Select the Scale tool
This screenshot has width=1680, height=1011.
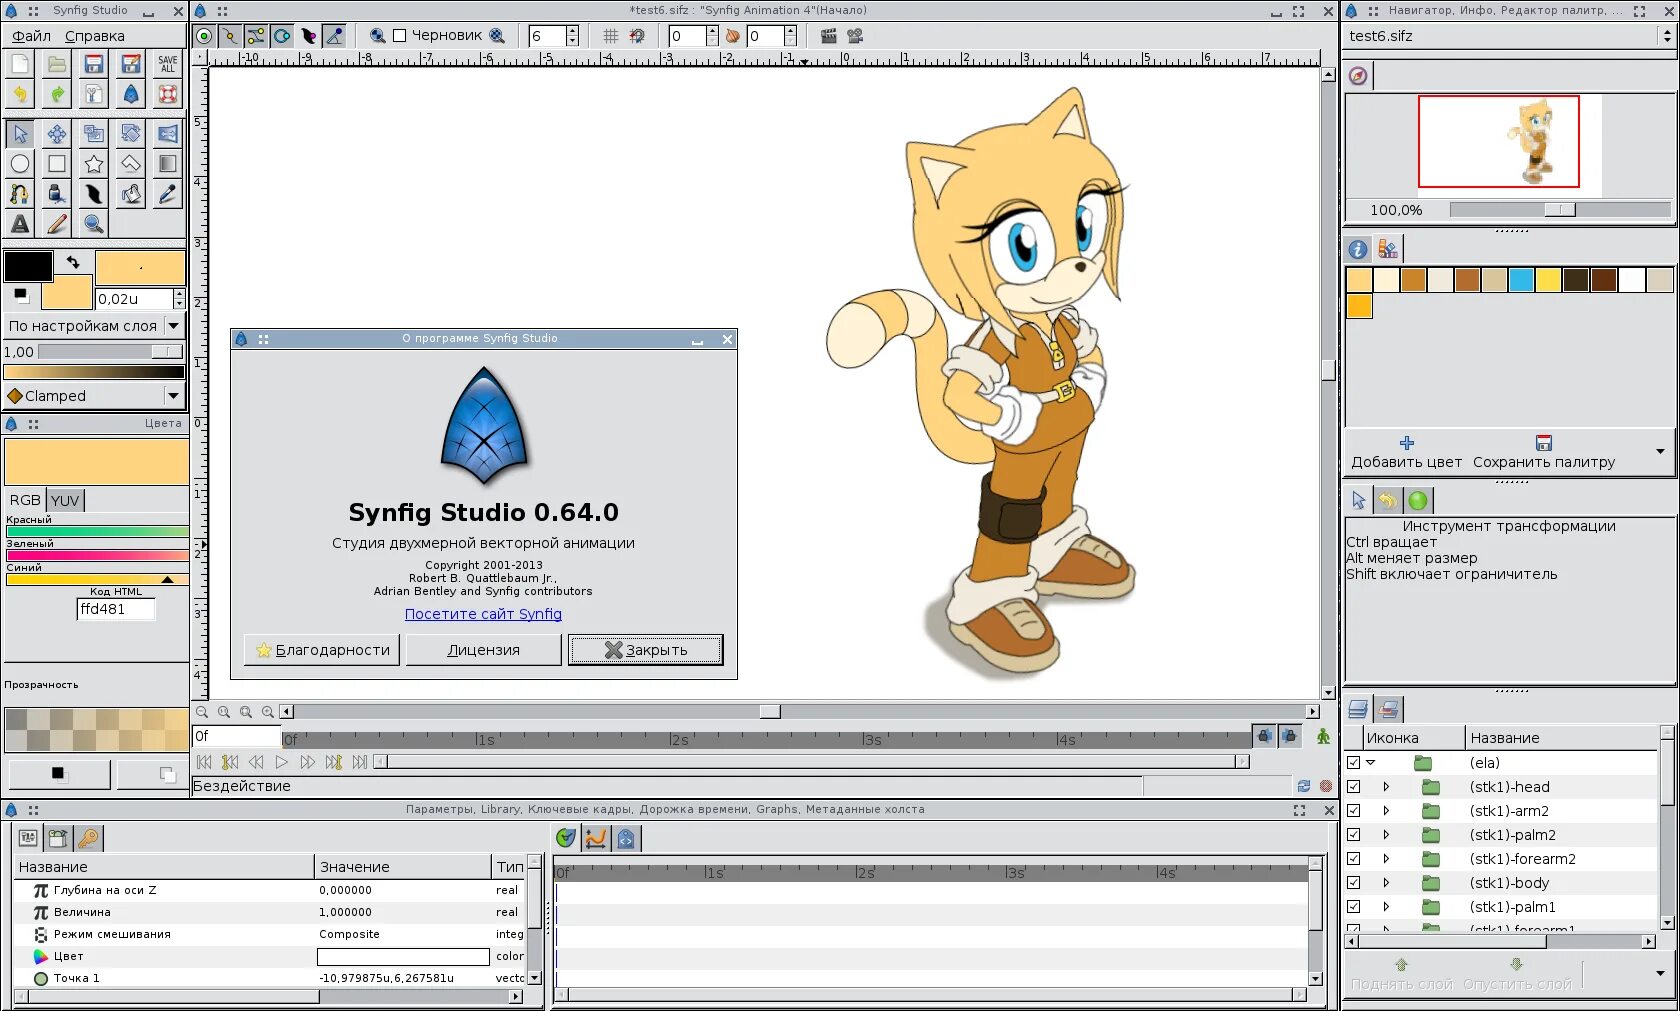pos(94,133)
